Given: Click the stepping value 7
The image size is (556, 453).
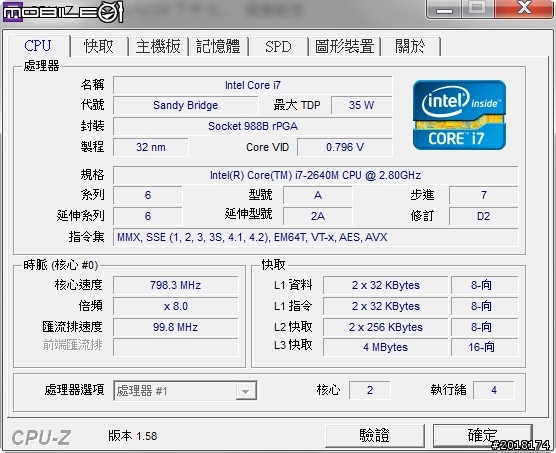Looking at the screenshot, I should (x=483, y=195).
